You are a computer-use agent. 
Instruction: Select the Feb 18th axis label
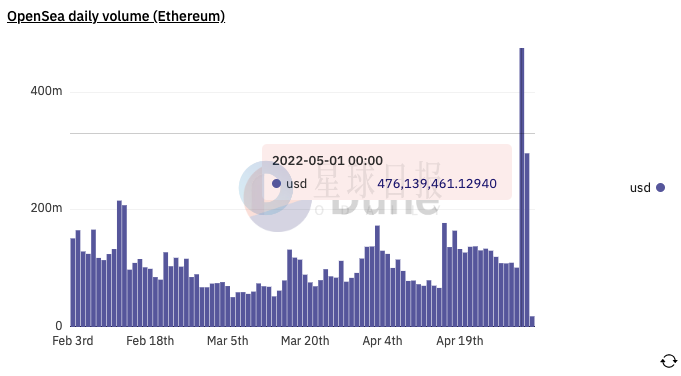click(150, 341)
